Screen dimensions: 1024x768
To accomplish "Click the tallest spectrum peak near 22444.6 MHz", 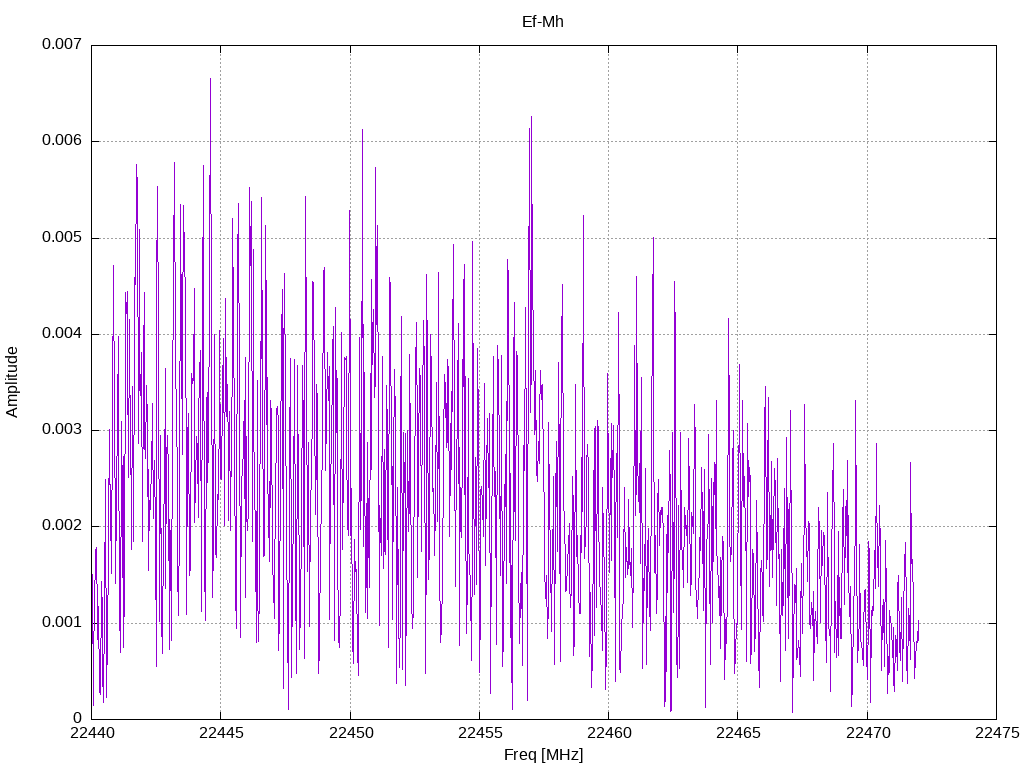I will tap(210, 79).
